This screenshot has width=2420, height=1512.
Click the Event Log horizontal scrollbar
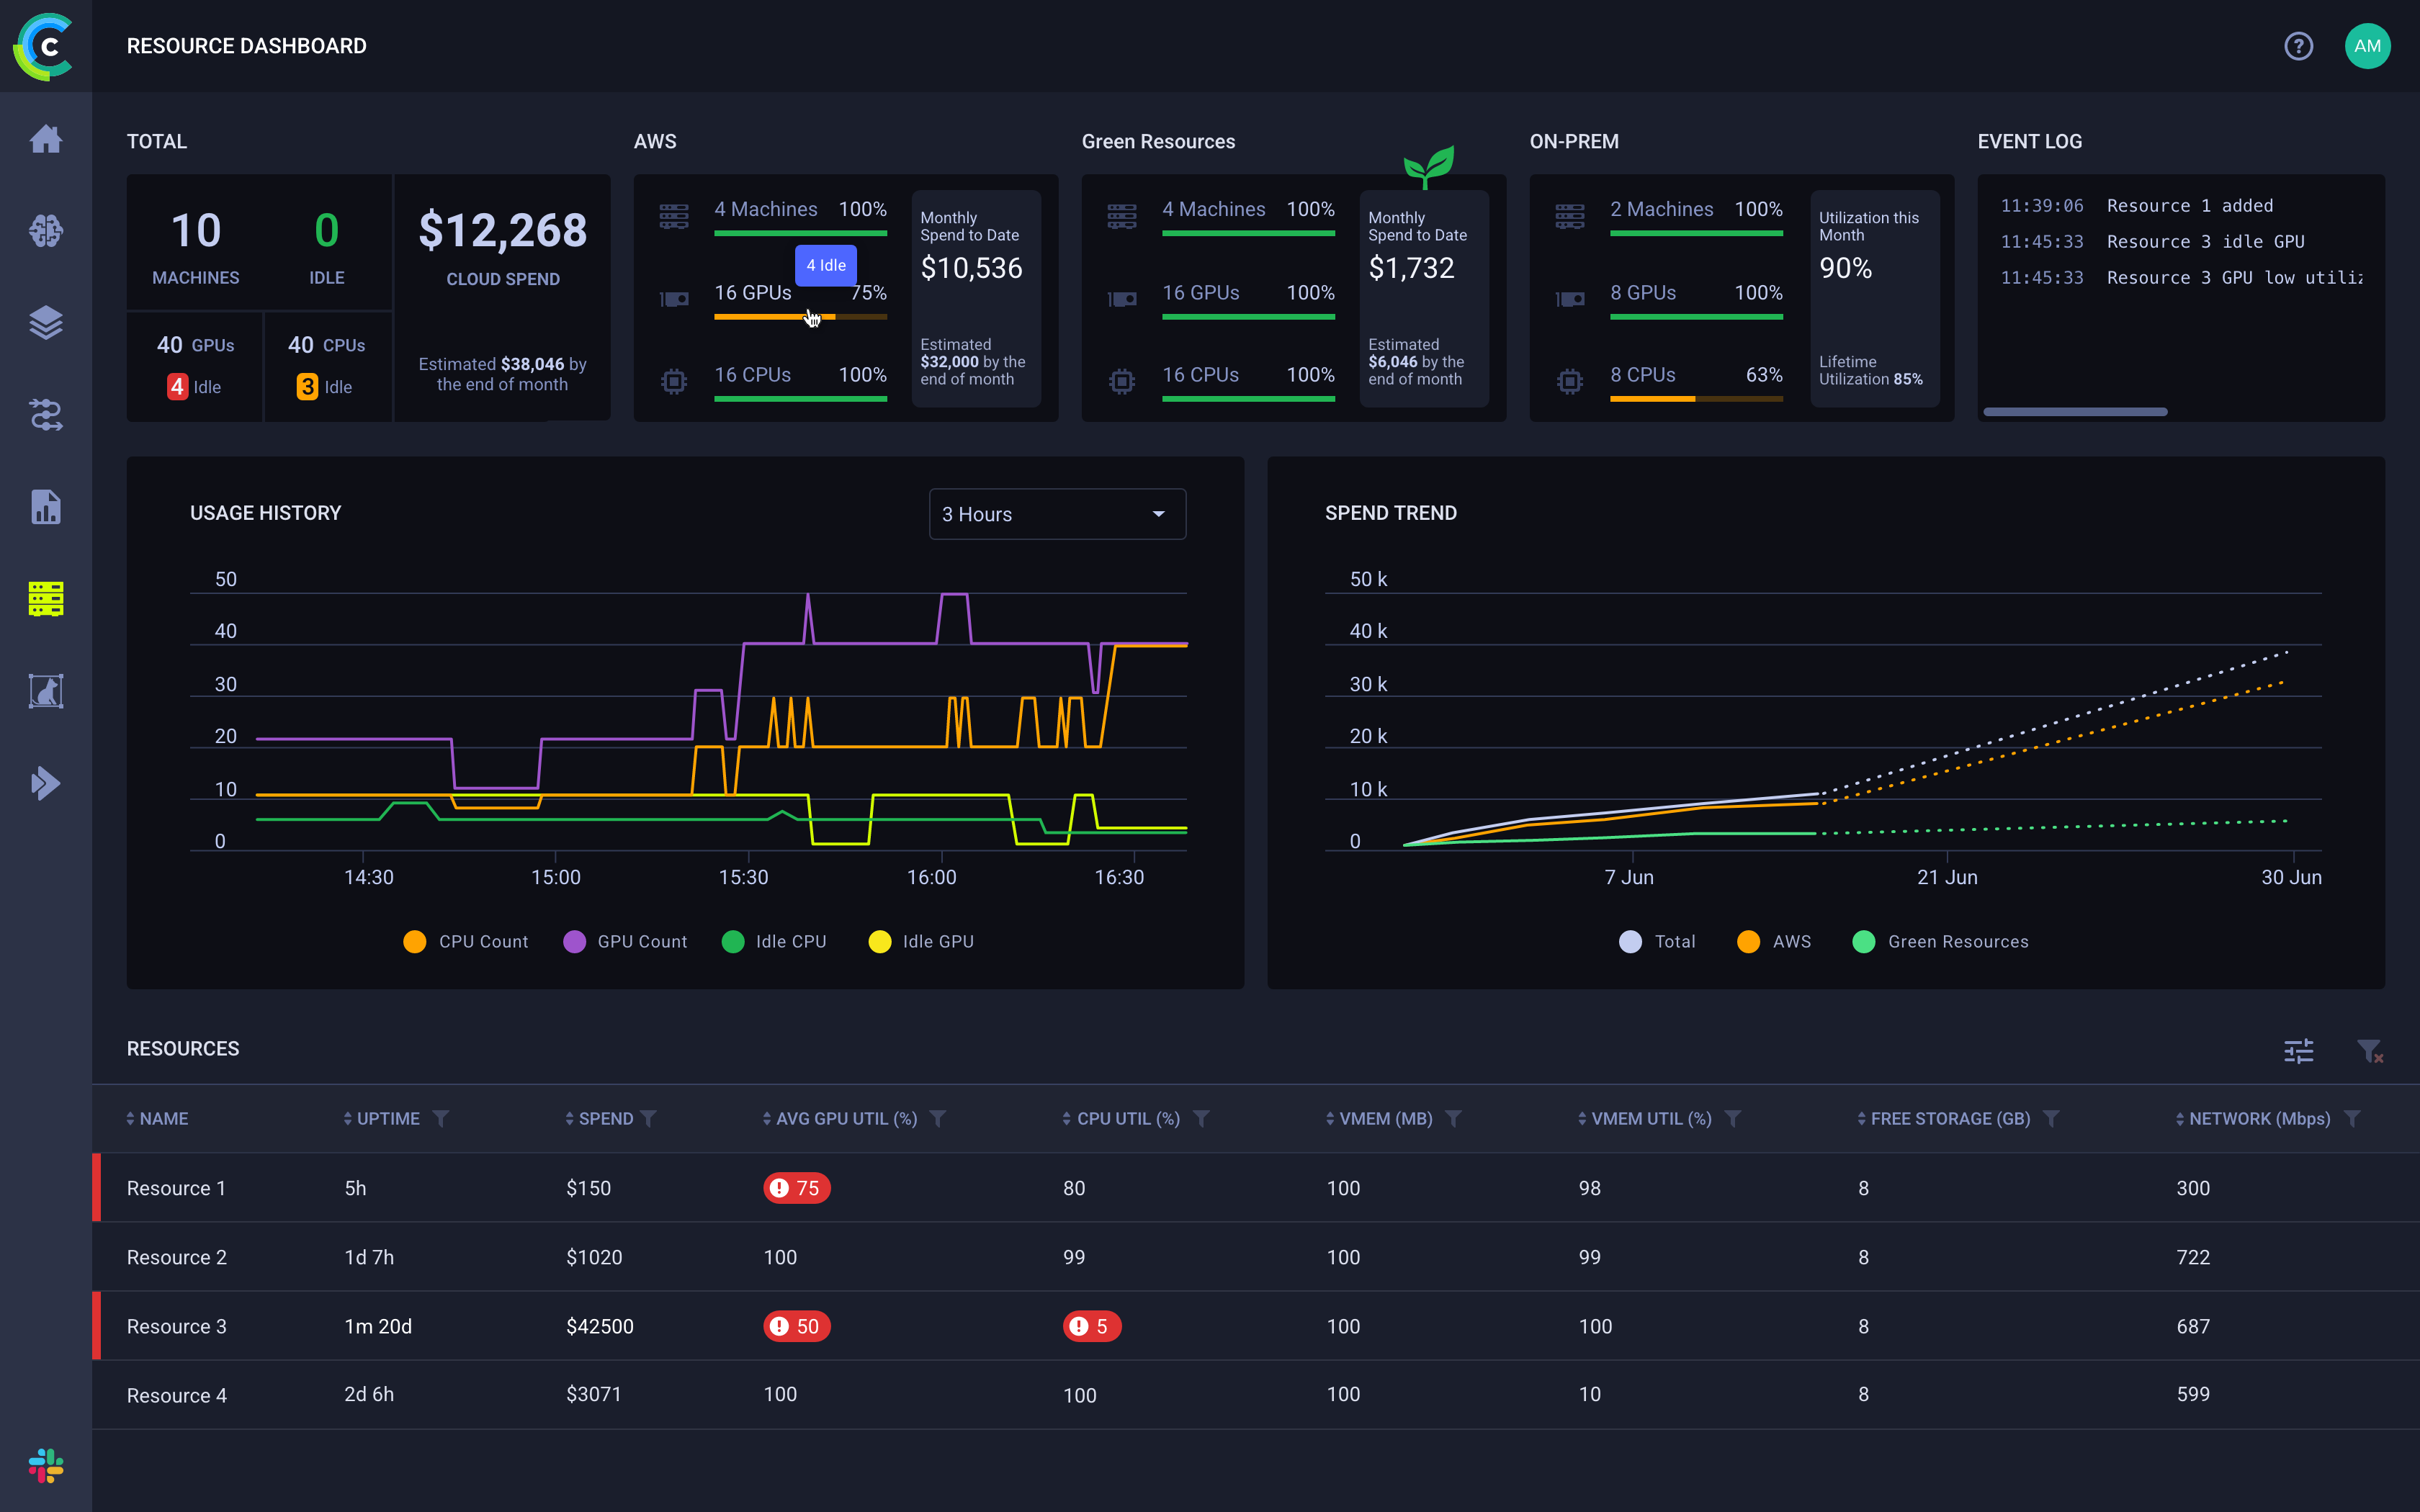(x=2075, y=412)
